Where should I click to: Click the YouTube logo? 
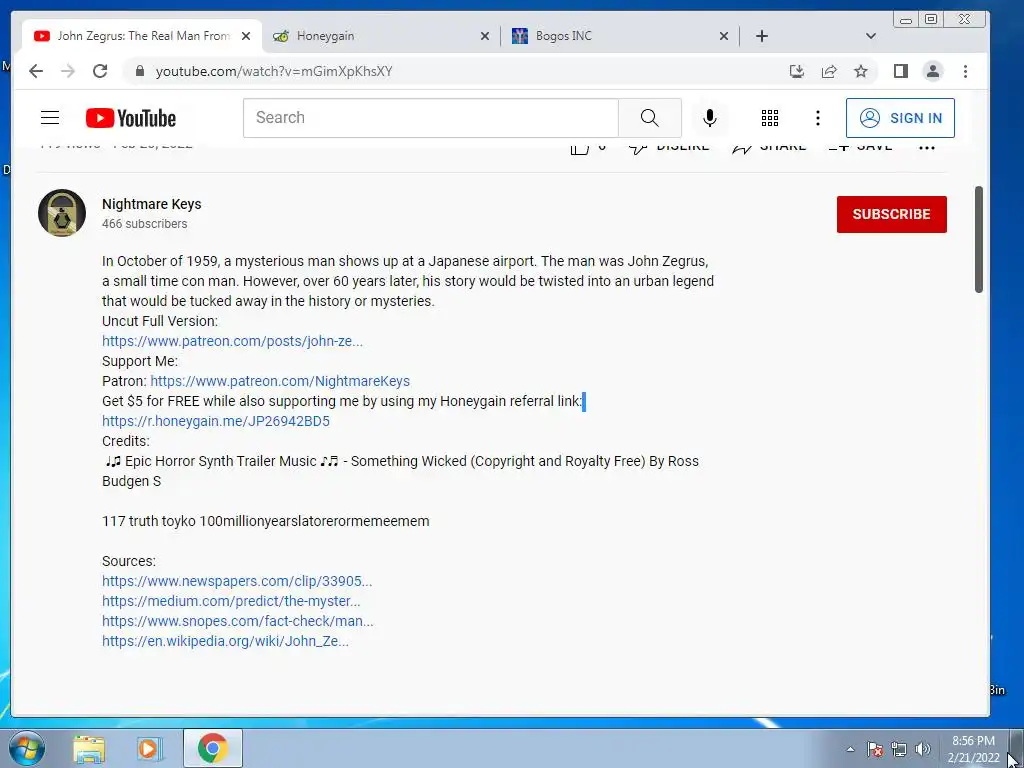click(131, 118)
